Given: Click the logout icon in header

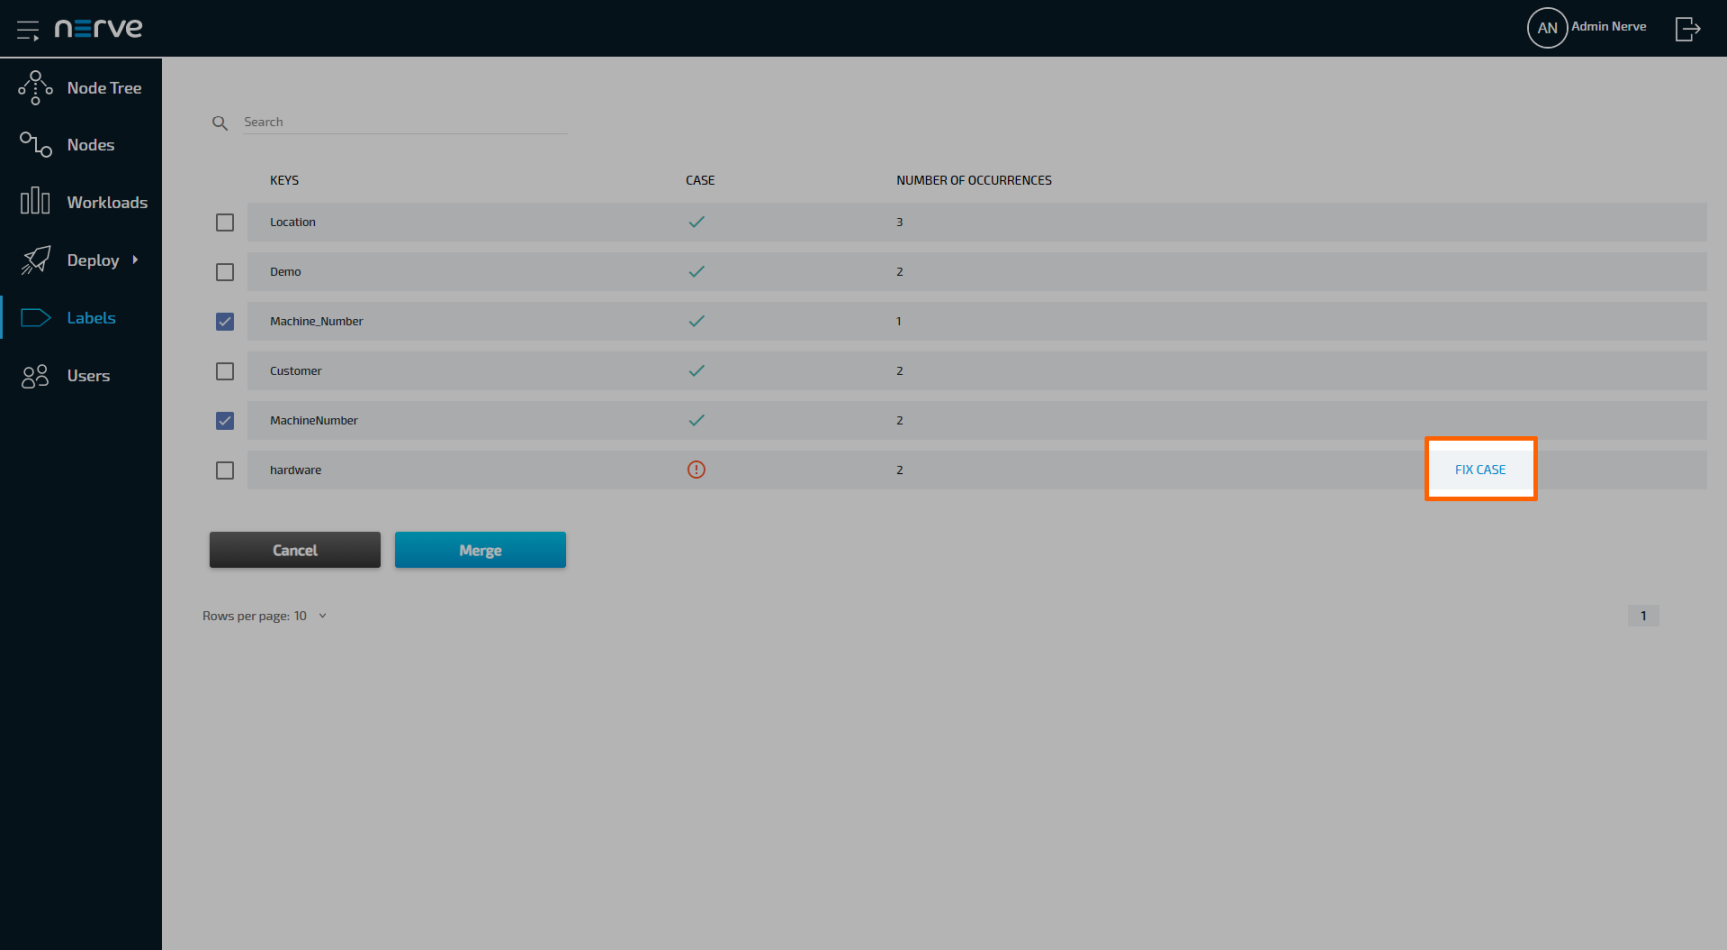Looking at the screenshot, I should [x=1687, y=29].
